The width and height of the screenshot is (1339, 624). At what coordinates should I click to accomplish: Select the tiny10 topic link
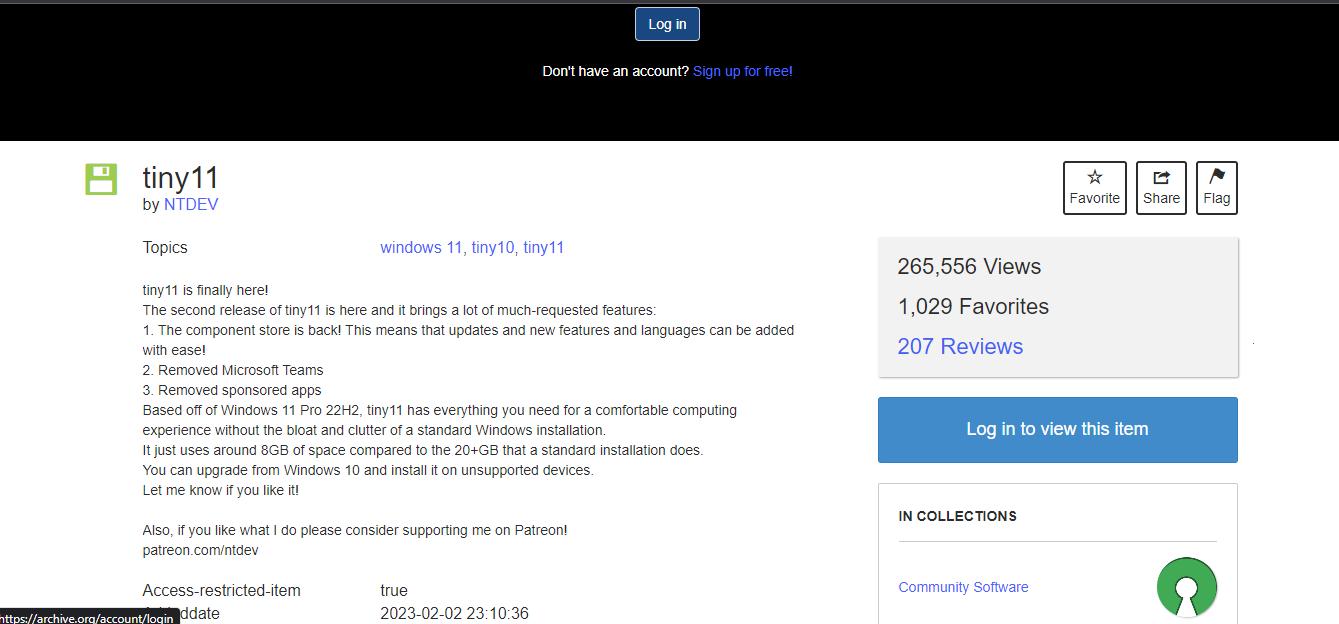click(x=493, y=247)
